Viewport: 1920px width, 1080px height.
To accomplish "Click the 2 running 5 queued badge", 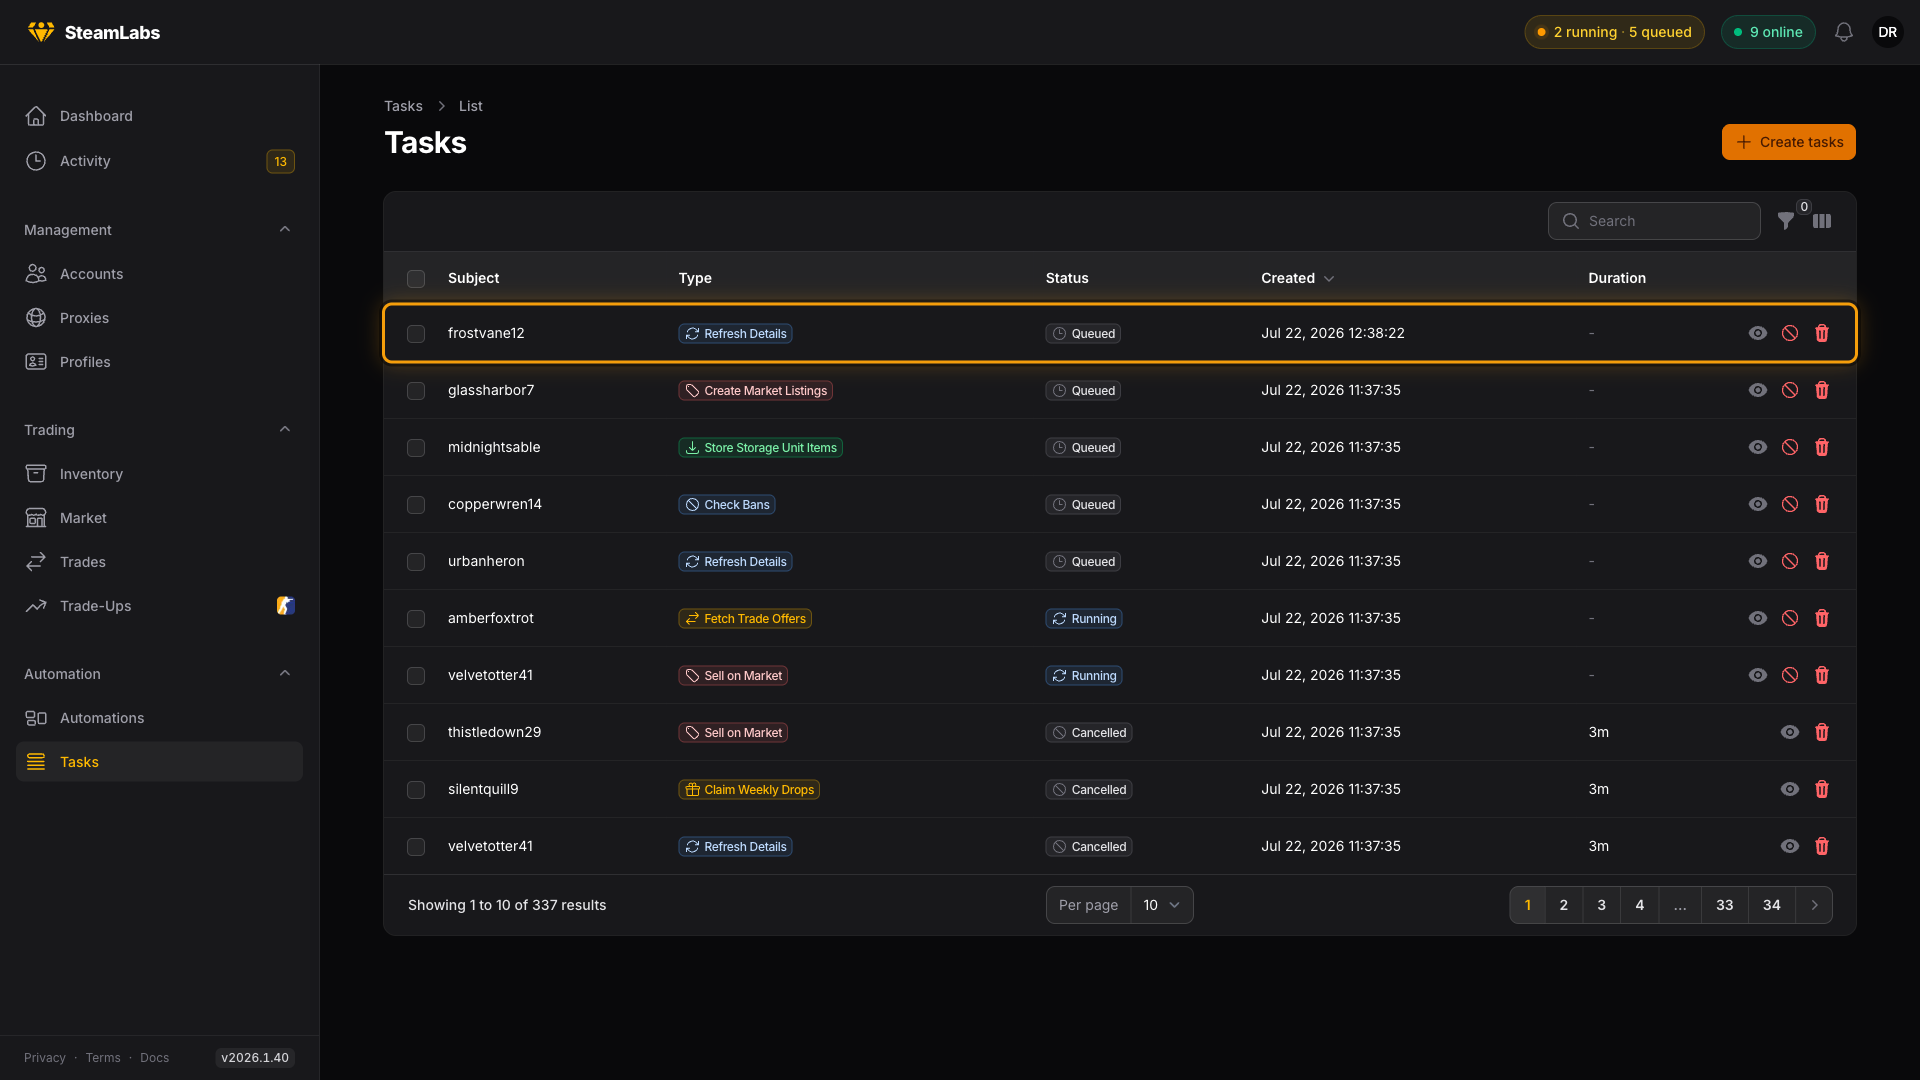I will tap(1614, 32).
